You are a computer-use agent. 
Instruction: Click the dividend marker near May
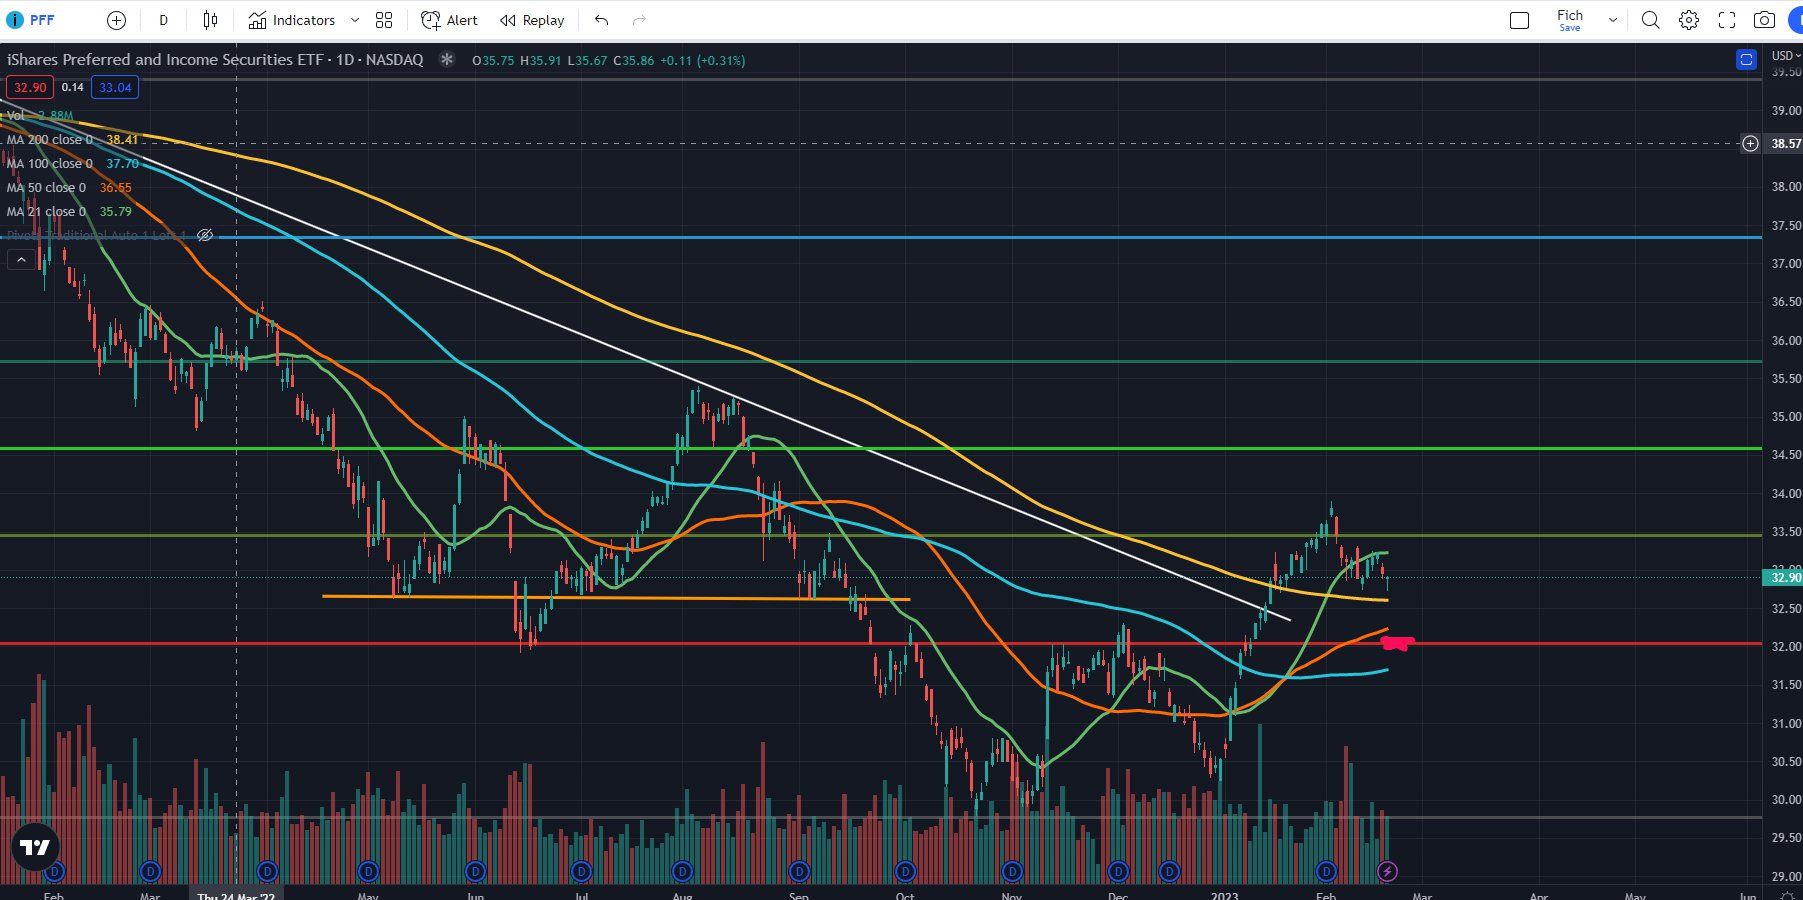368,872
